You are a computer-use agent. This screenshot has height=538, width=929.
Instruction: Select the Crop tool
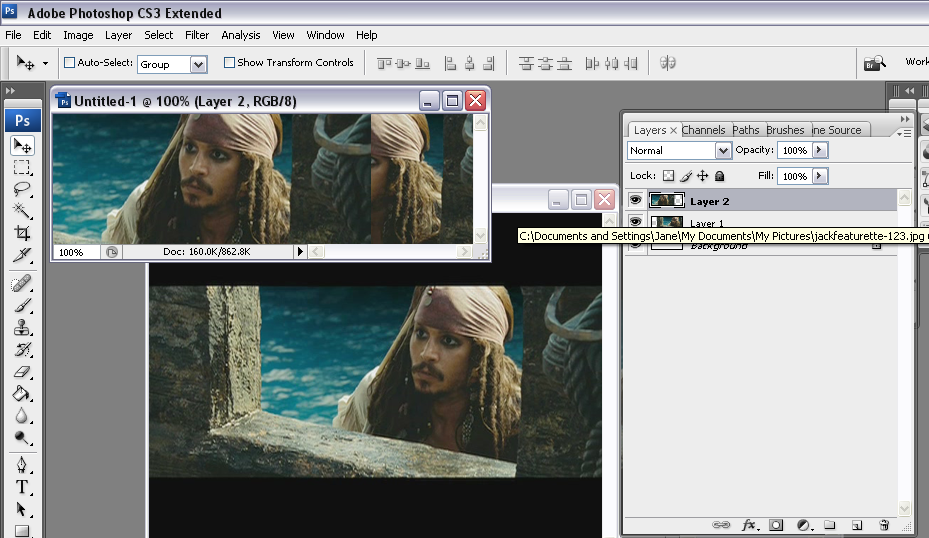(x=21, y=233)
